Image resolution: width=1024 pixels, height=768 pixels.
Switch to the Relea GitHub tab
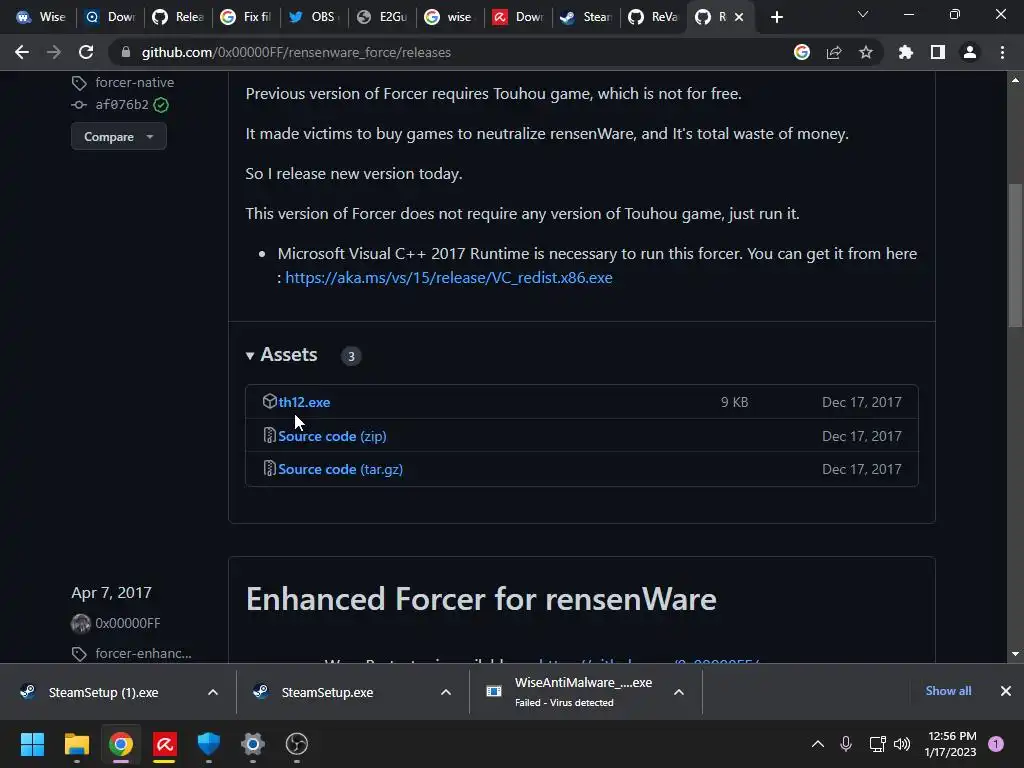pos(178,17)
